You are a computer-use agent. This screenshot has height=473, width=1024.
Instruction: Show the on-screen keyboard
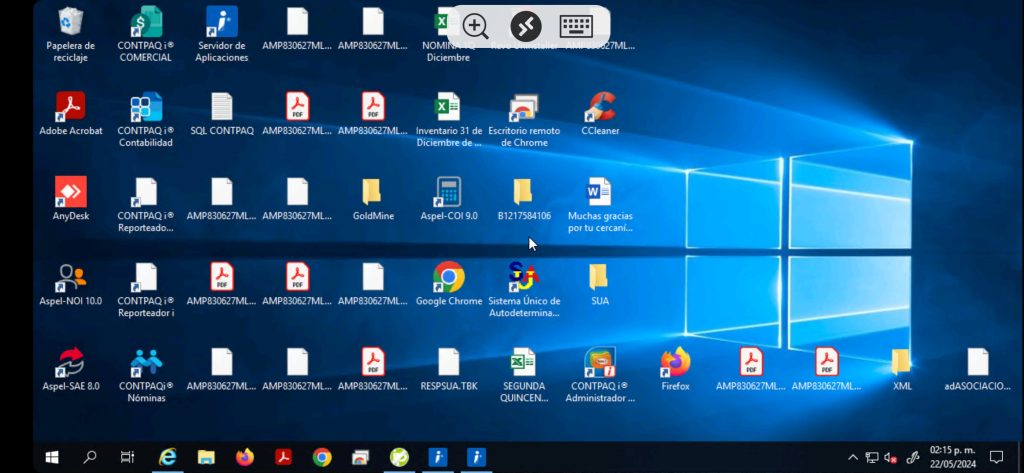click(576, 27)
